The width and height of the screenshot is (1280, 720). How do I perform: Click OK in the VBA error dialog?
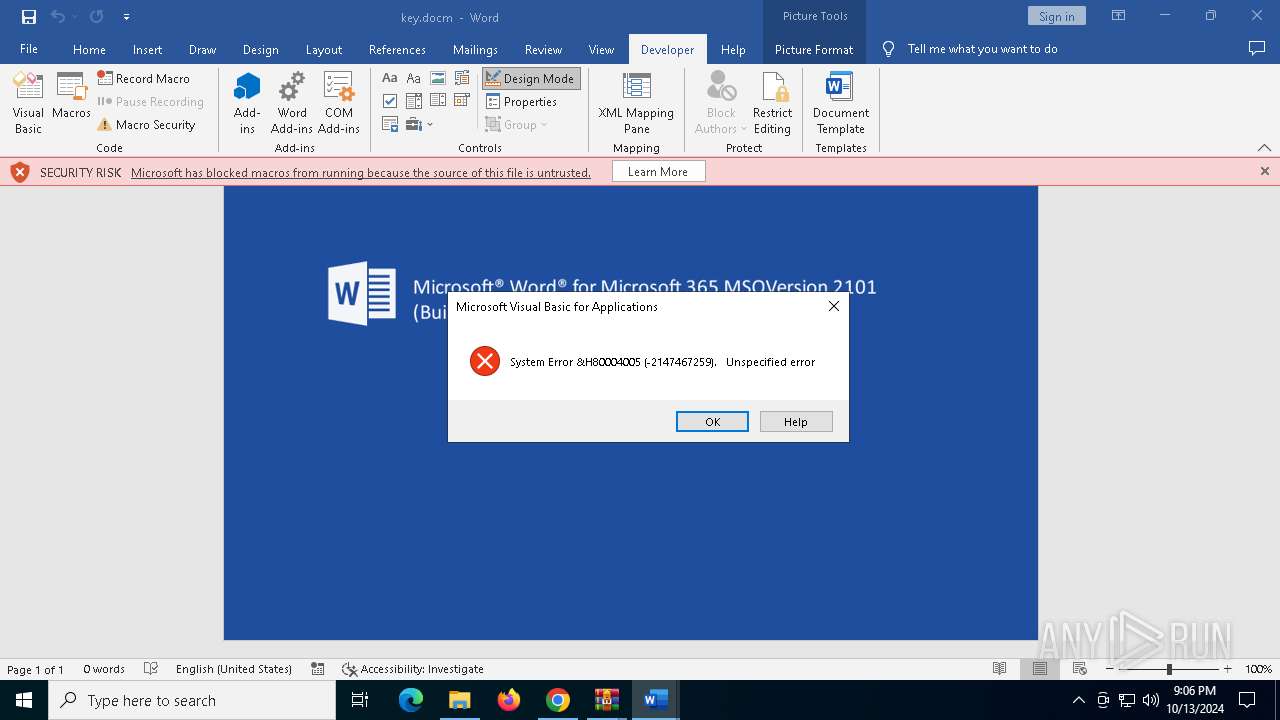click(712, 422)
